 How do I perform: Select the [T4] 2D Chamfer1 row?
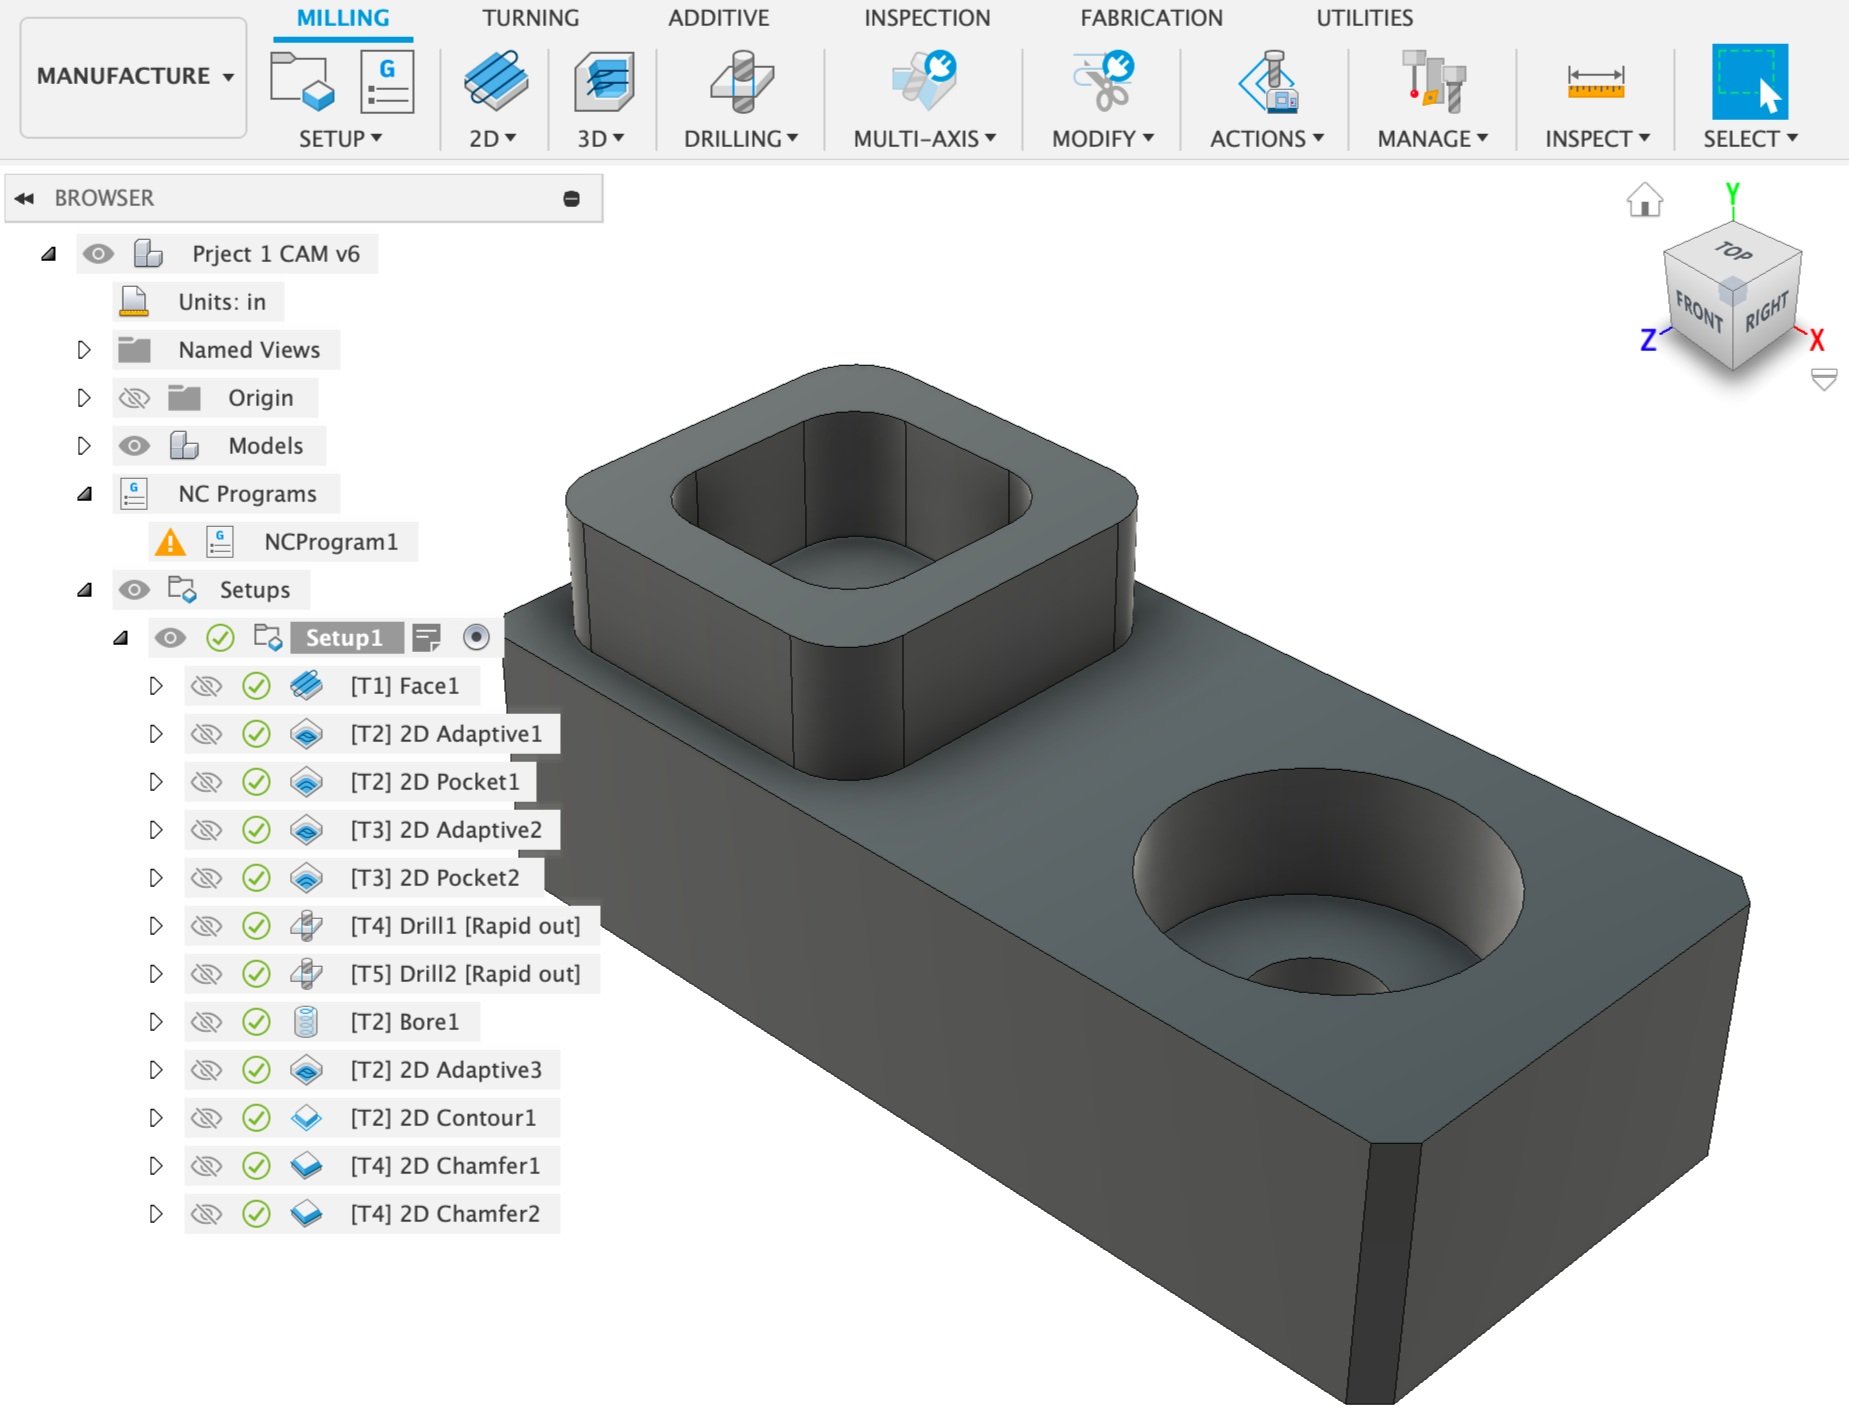pyautogui.click(x=372, y=1166)
